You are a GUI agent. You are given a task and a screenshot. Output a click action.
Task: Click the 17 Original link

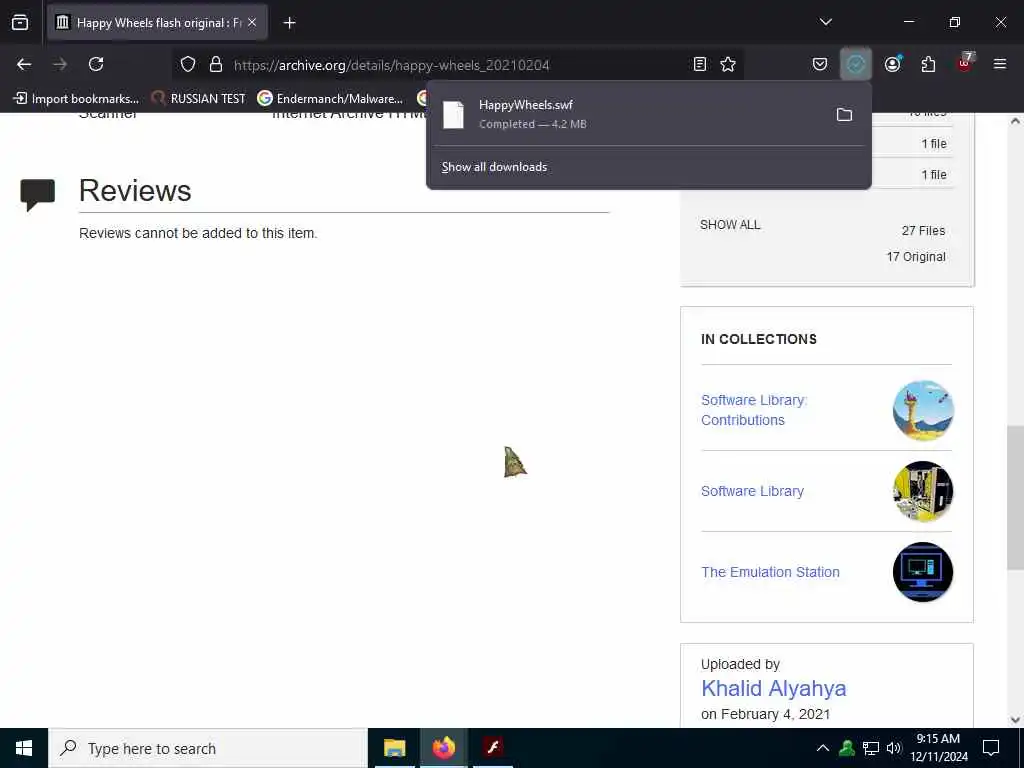pos(916,257)
